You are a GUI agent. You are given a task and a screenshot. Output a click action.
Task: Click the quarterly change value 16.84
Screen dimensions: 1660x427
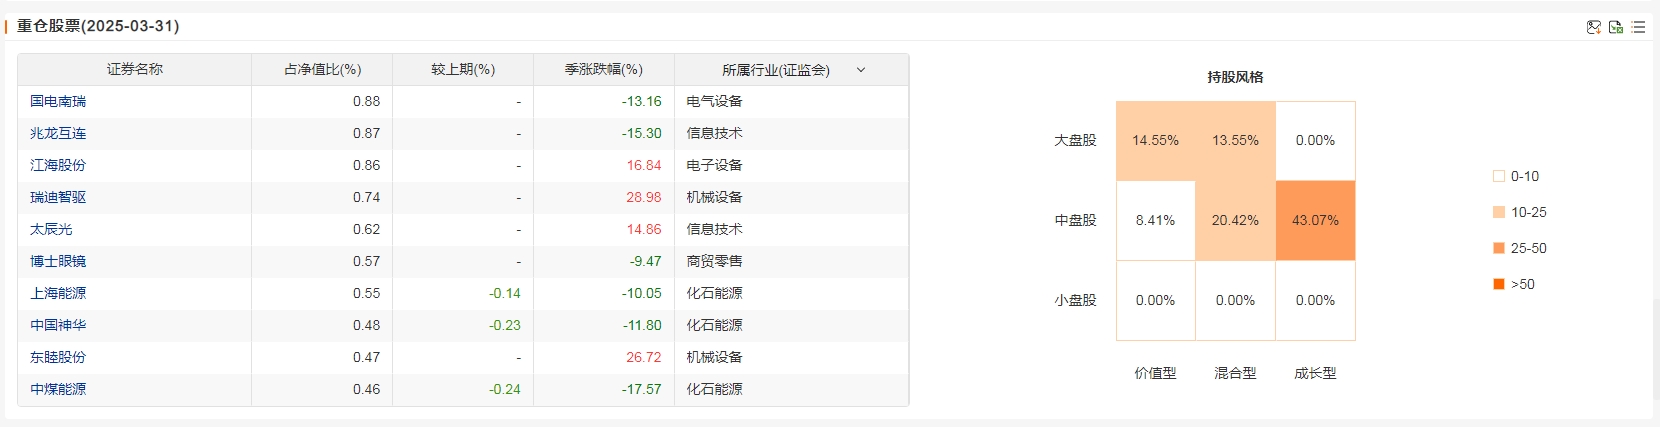pos(644,165)
